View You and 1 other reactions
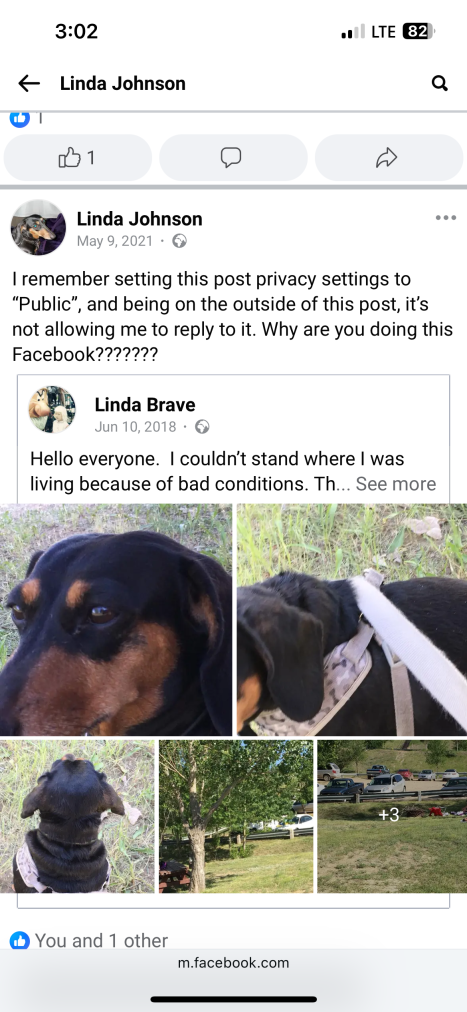The width and height of the screenshot is (467, 1012). click(x=101, y=940)
